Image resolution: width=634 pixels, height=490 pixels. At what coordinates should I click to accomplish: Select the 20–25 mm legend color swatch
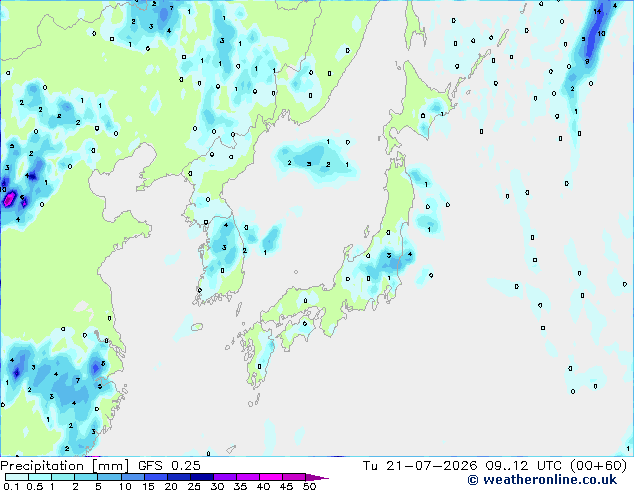178,477
